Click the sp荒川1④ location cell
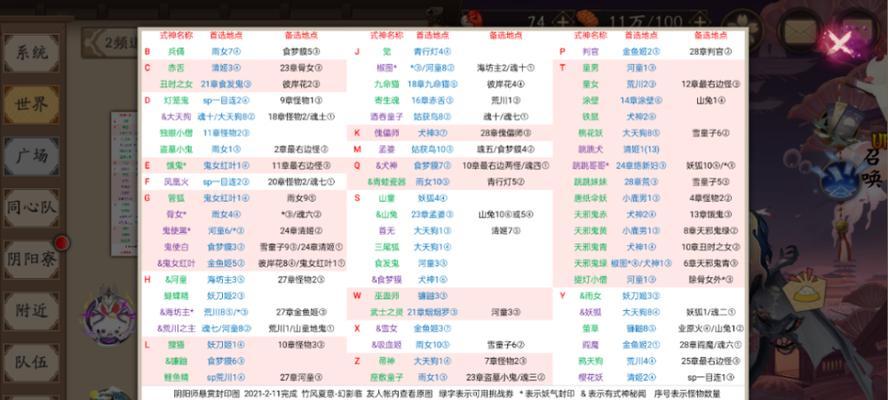The height and width of the screenshot is (400, 888). (225, 377)
